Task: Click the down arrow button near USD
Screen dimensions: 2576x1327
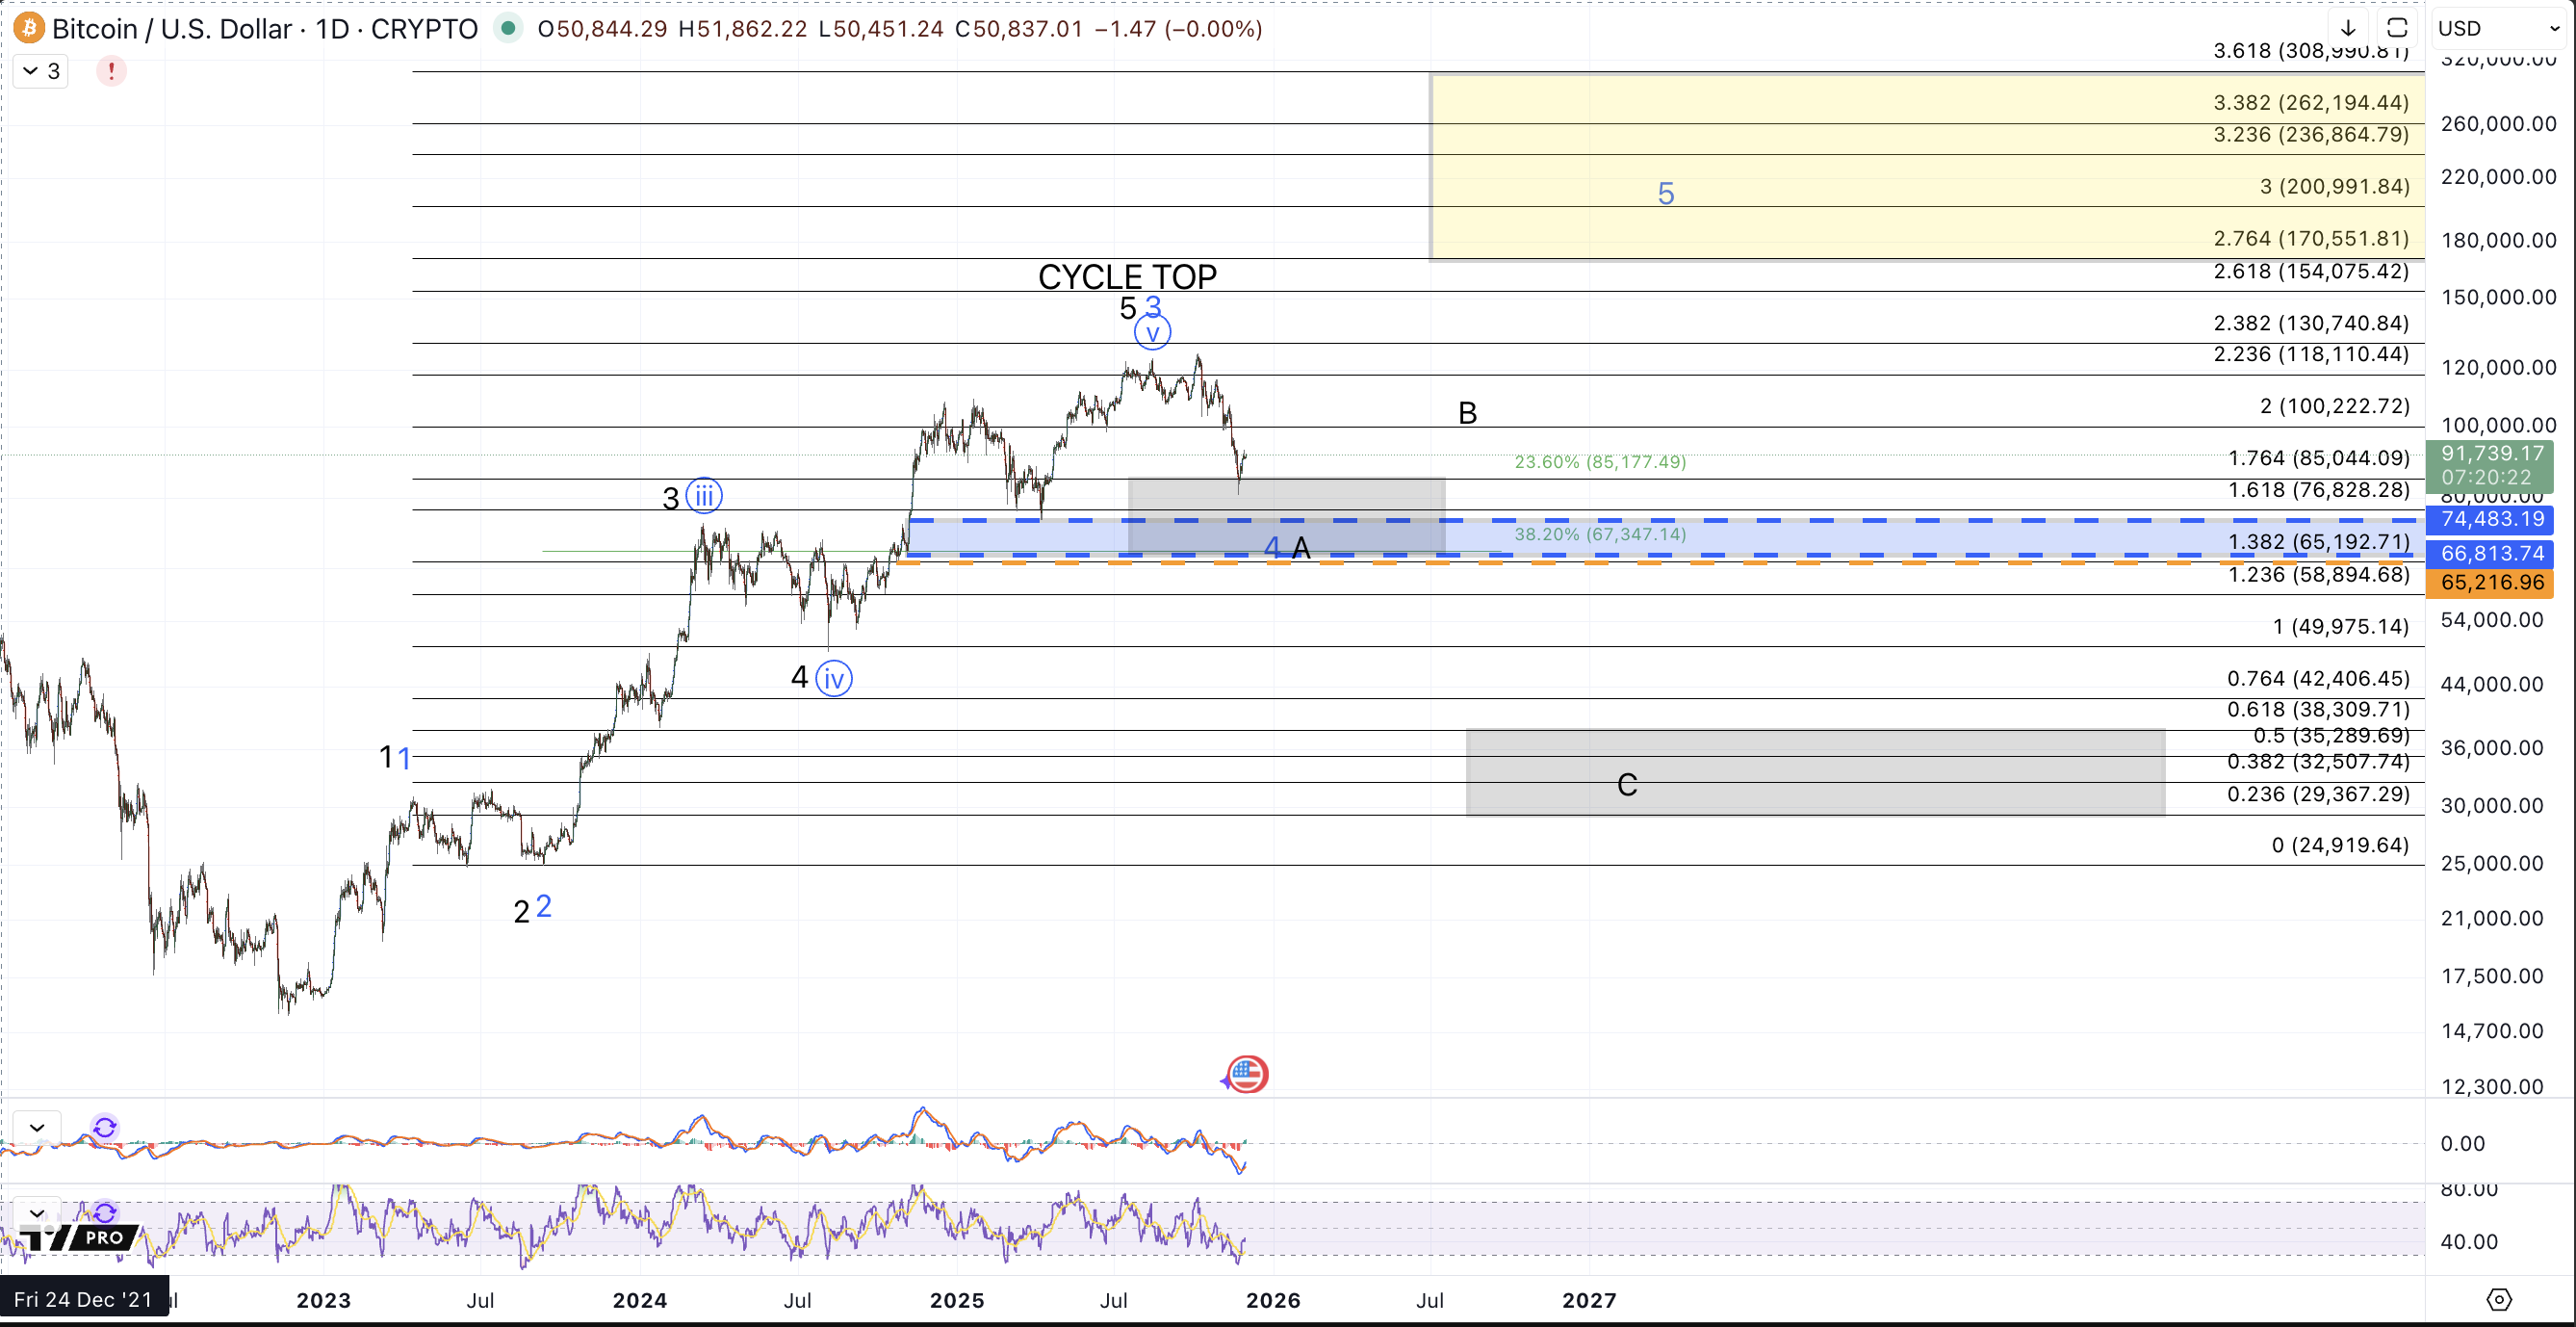Action: (x=2348, y=28)
